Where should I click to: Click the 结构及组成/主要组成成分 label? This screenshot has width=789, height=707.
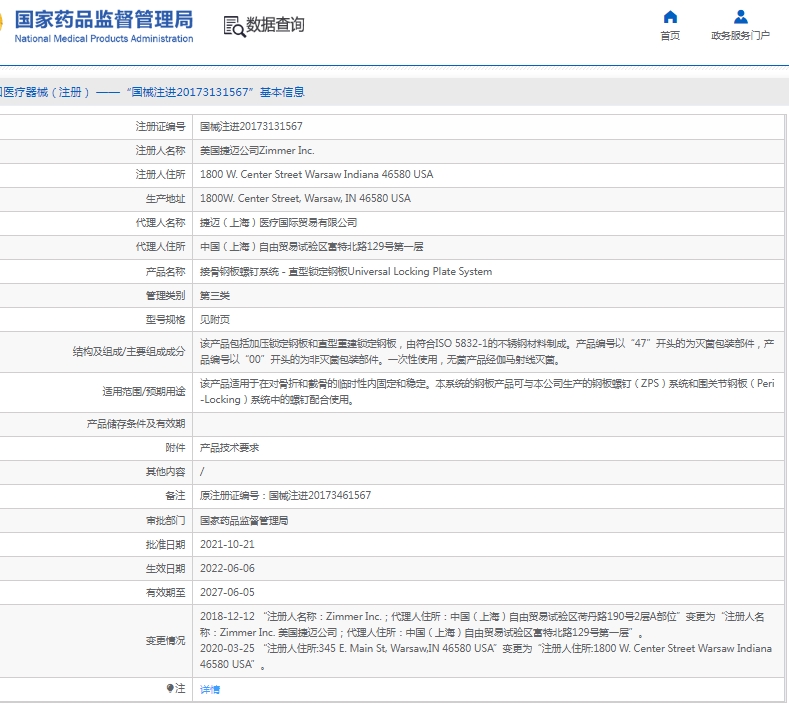pyautogui.click(x=129, y=351)
